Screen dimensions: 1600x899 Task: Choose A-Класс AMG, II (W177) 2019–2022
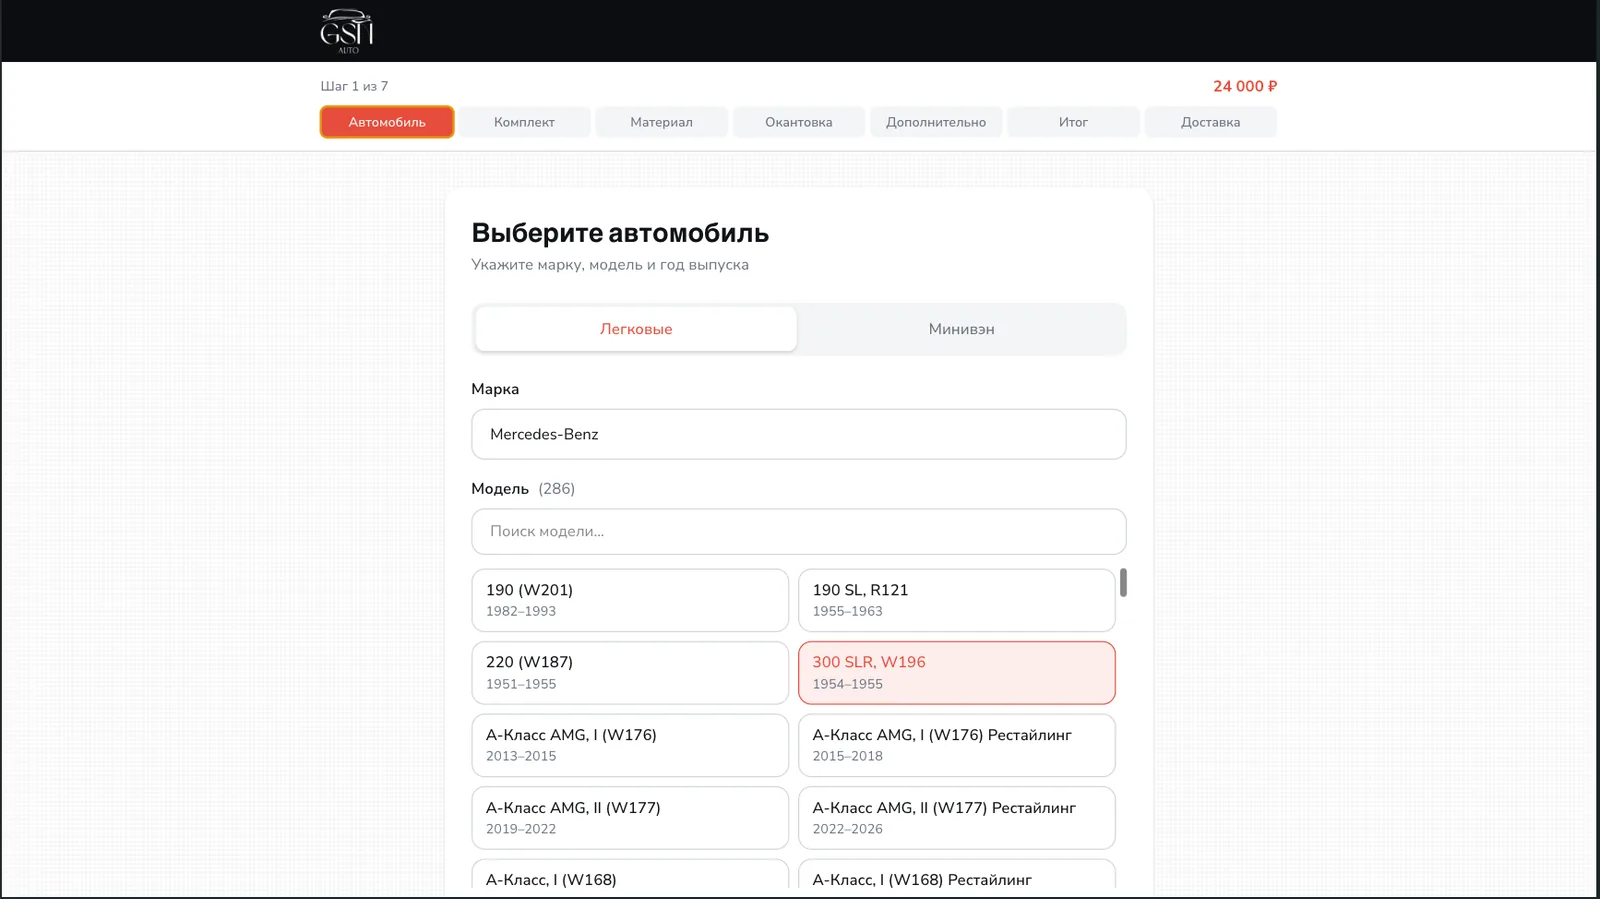630,818
